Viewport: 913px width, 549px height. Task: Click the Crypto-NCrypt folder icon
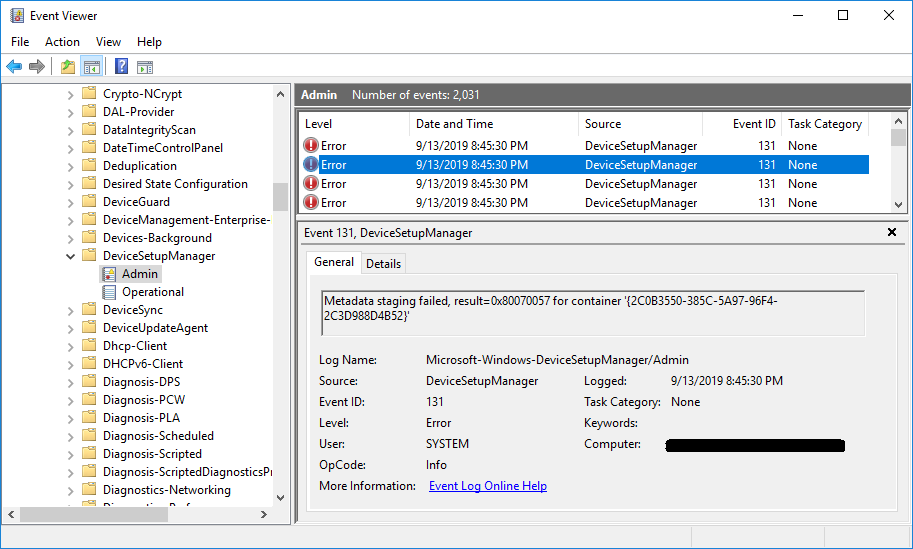(x=89, y=93)
